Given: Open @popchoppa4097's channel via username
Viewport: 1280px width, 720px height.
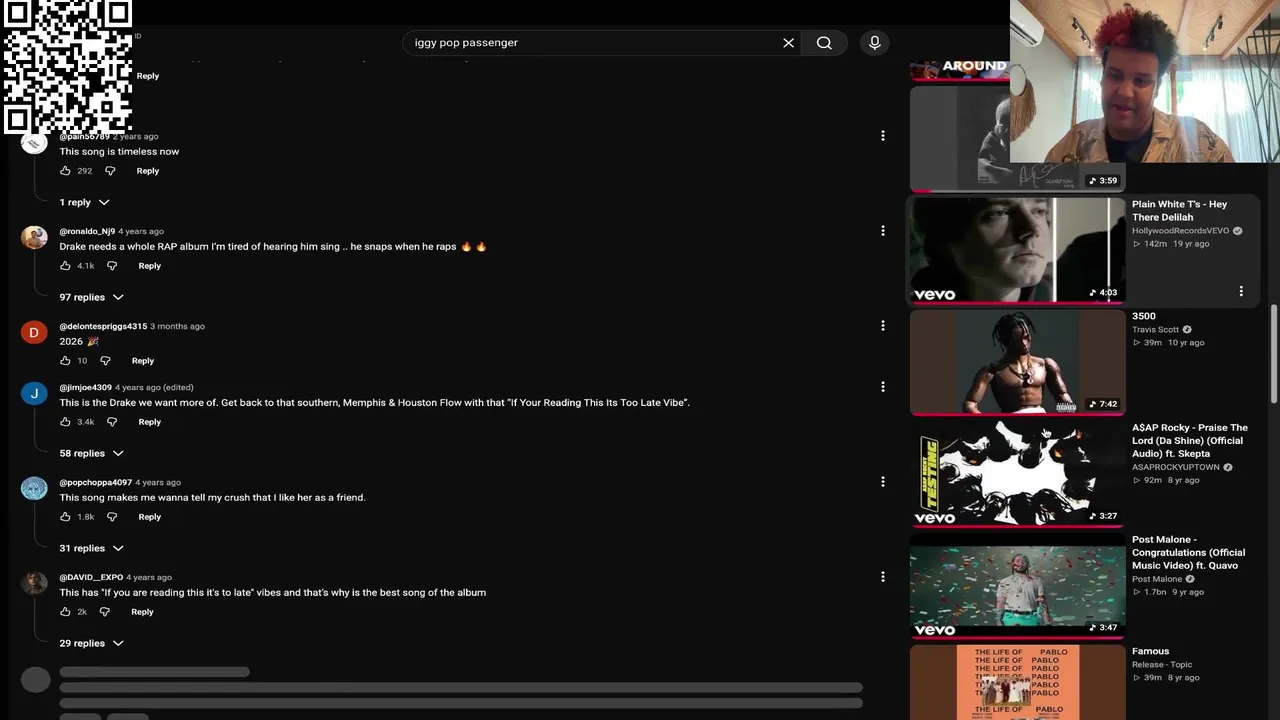Looking at the screenshot, I should tap(96, 482).
